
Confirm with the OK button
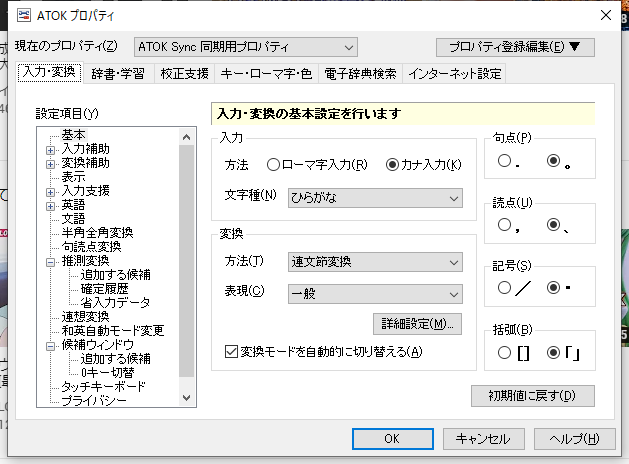point(393,439)
